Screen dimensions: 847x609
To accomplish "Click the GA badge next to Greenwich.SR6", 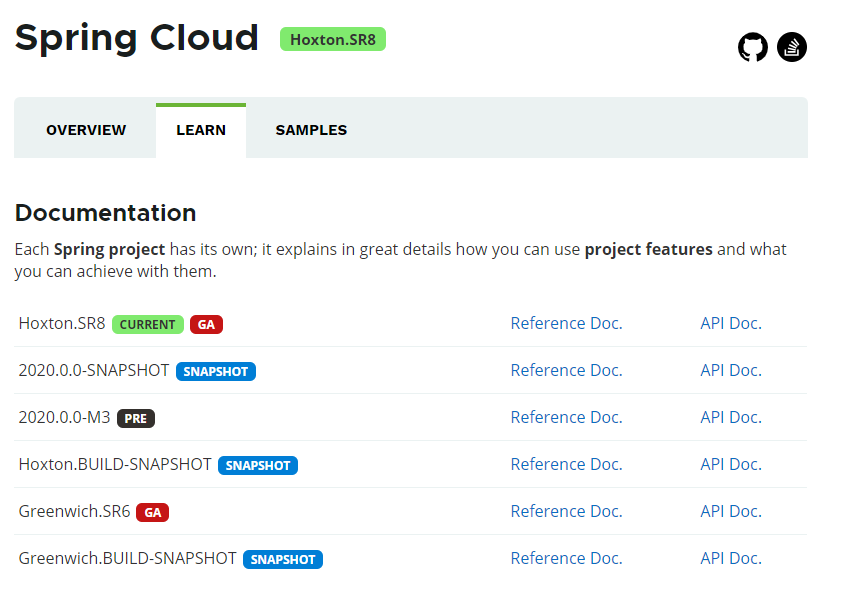I will pos(152,512).
